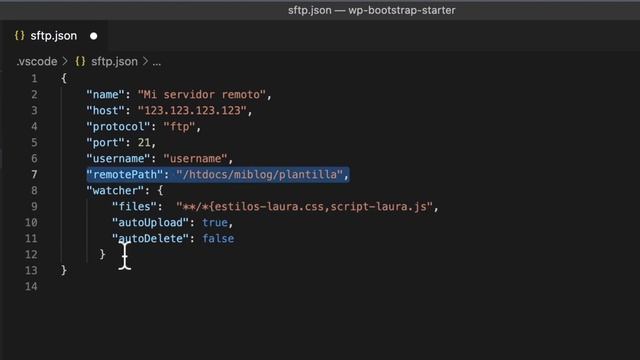Image resolution: width=640 pixels, height=360 pixels.
Task: Click the false value of autoDelete
Action: (218, 239)
